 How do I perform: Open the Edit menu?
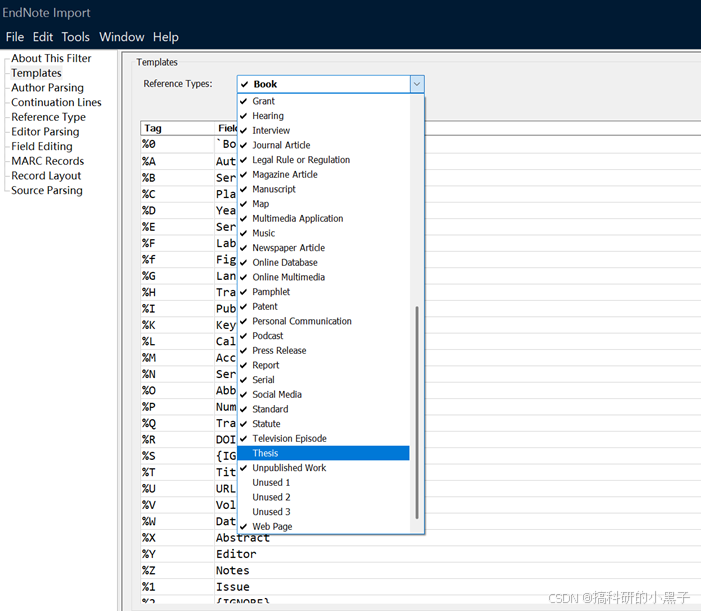click(x=42, y=37)
